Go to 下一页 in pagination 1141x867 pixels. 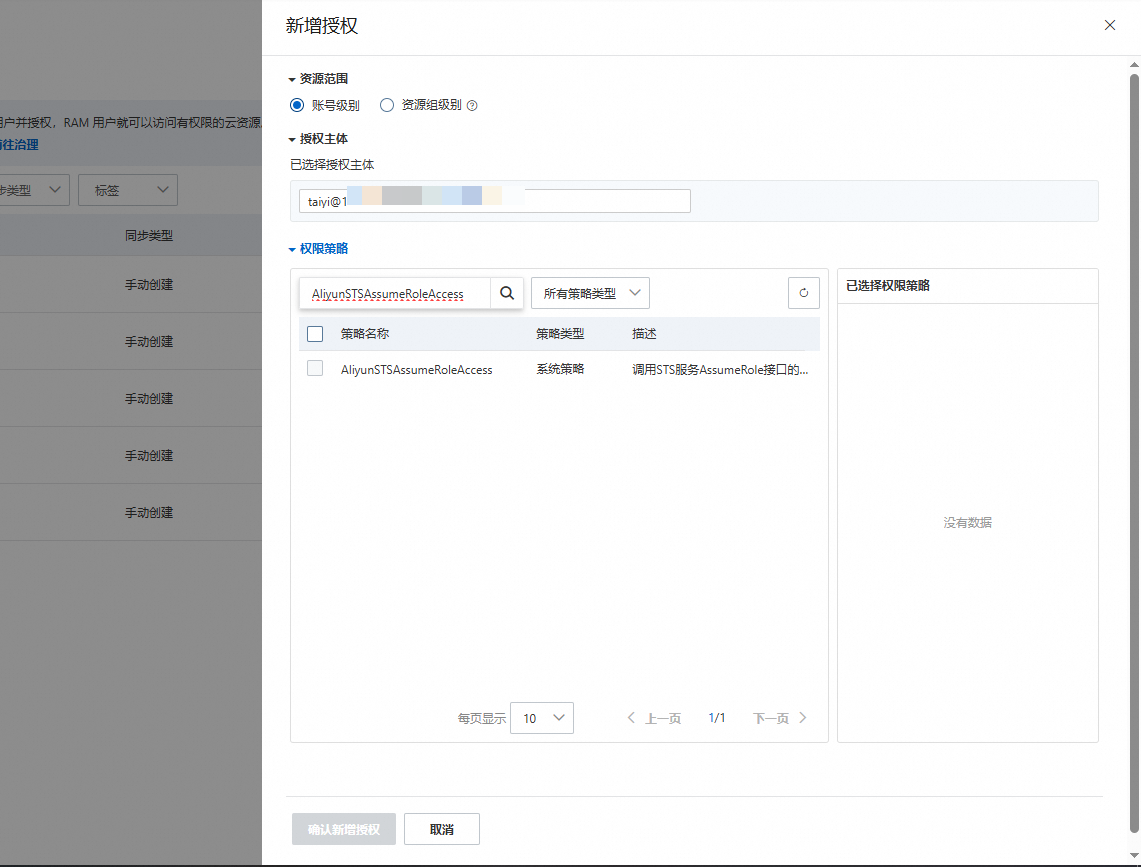(x=779, y=718)
